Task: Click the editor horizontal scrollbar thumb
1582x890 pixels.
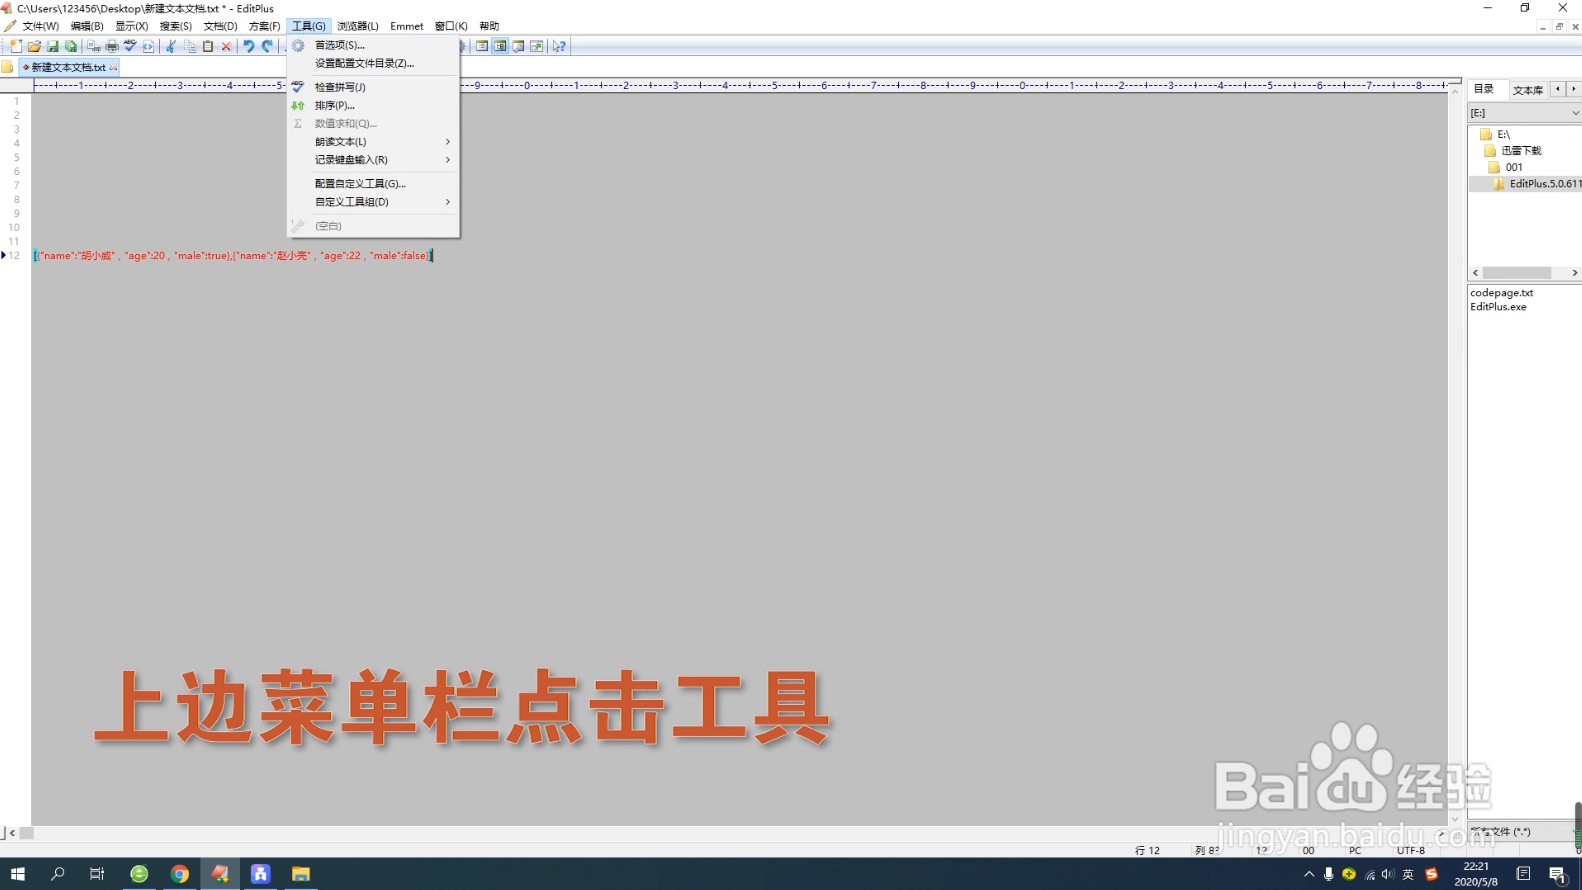Action: point(27,833)
